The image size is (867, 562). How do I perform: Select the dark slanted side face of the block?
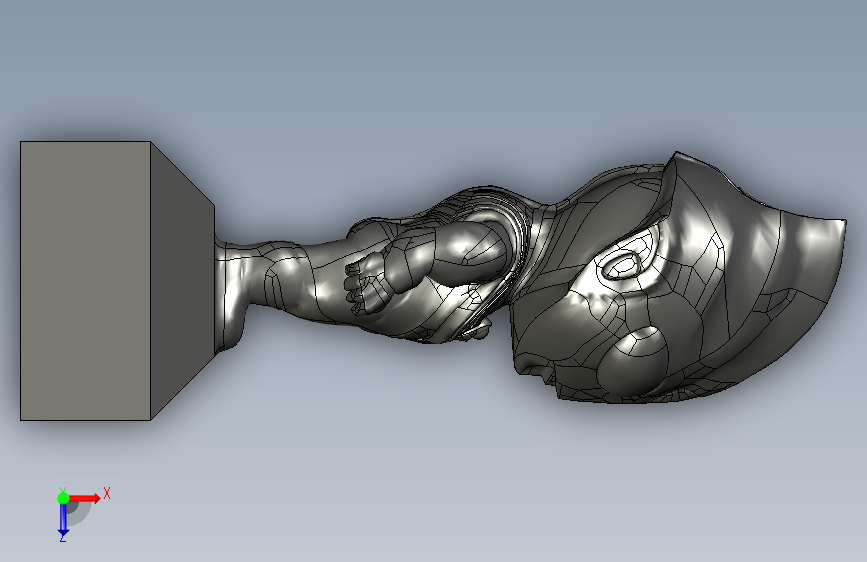(x=182, y=280)
